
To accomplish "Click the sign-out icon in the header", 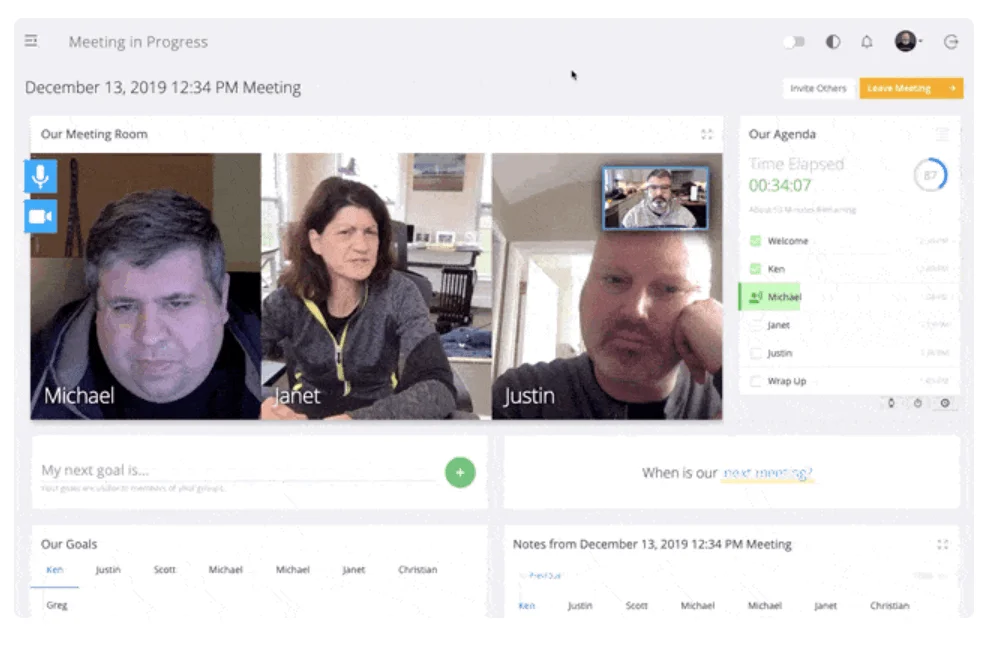I will point(950,42).
